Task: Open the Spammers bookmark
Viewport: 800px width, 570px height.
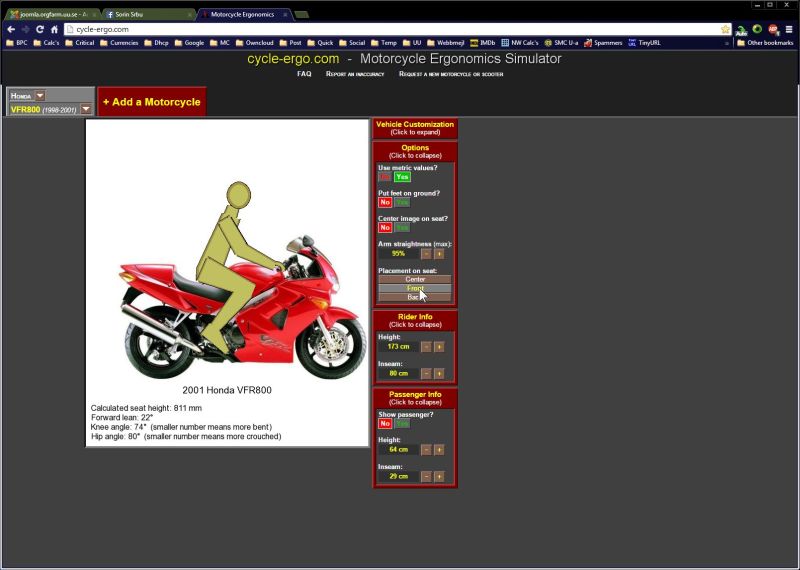Action: point(603,43)
